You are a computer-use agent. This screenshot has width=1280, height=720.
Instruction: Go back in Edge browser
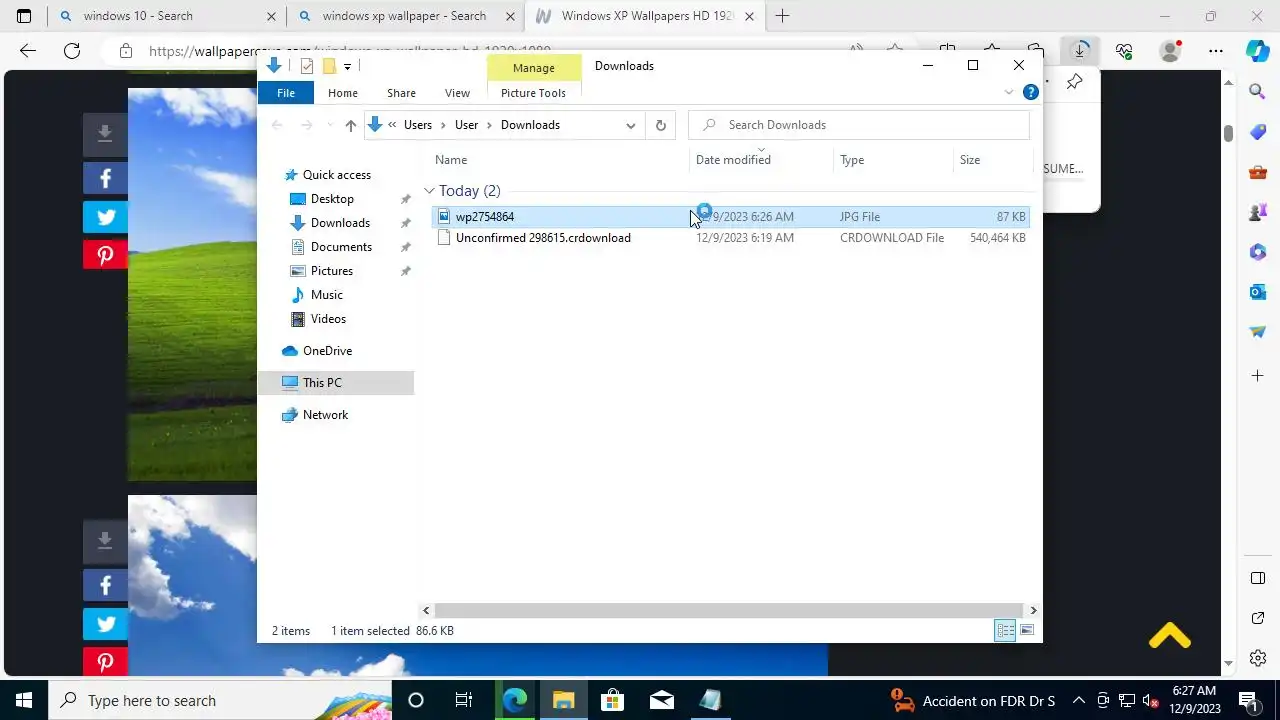[x=28, y=51]
